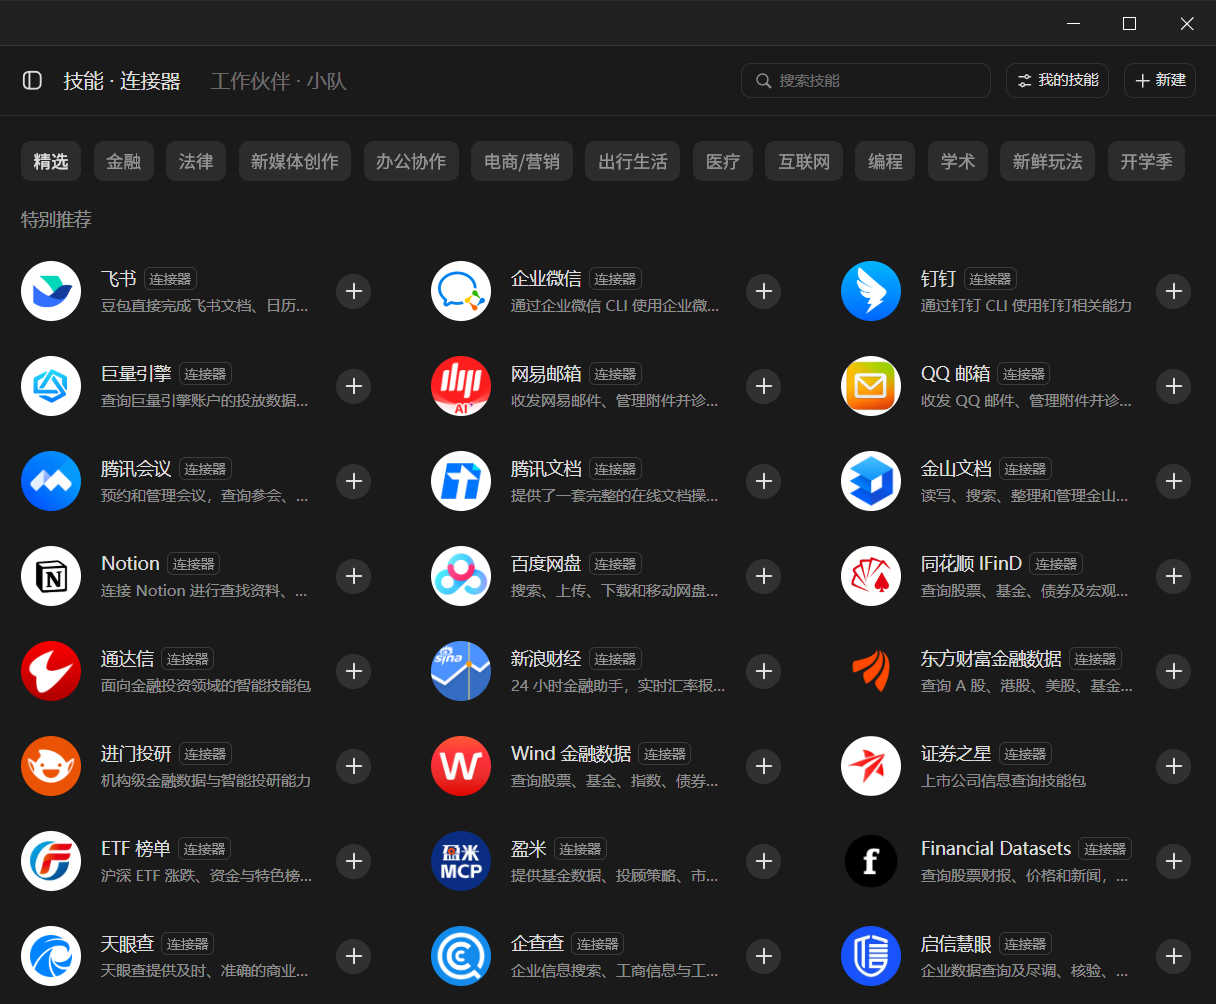Click the 证券之星 description 上市公司信息查询技能包
1216x1004 pixels.
coord(1003,780)
